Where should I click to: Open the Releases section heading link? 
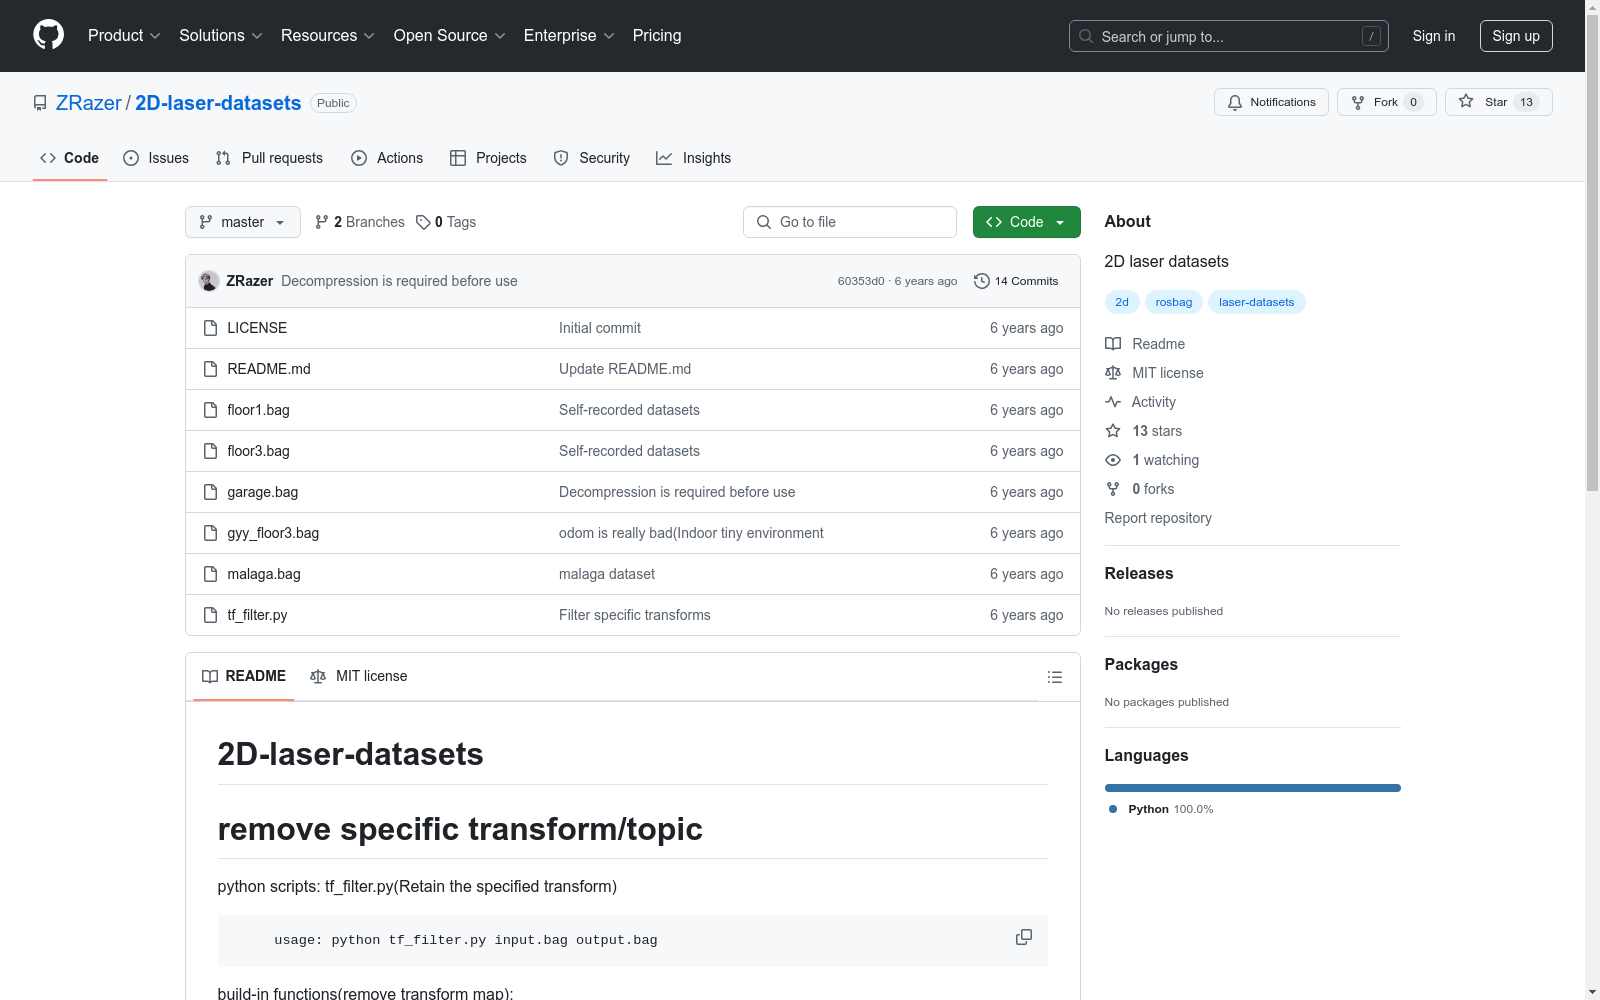[x=1139, y=573]
